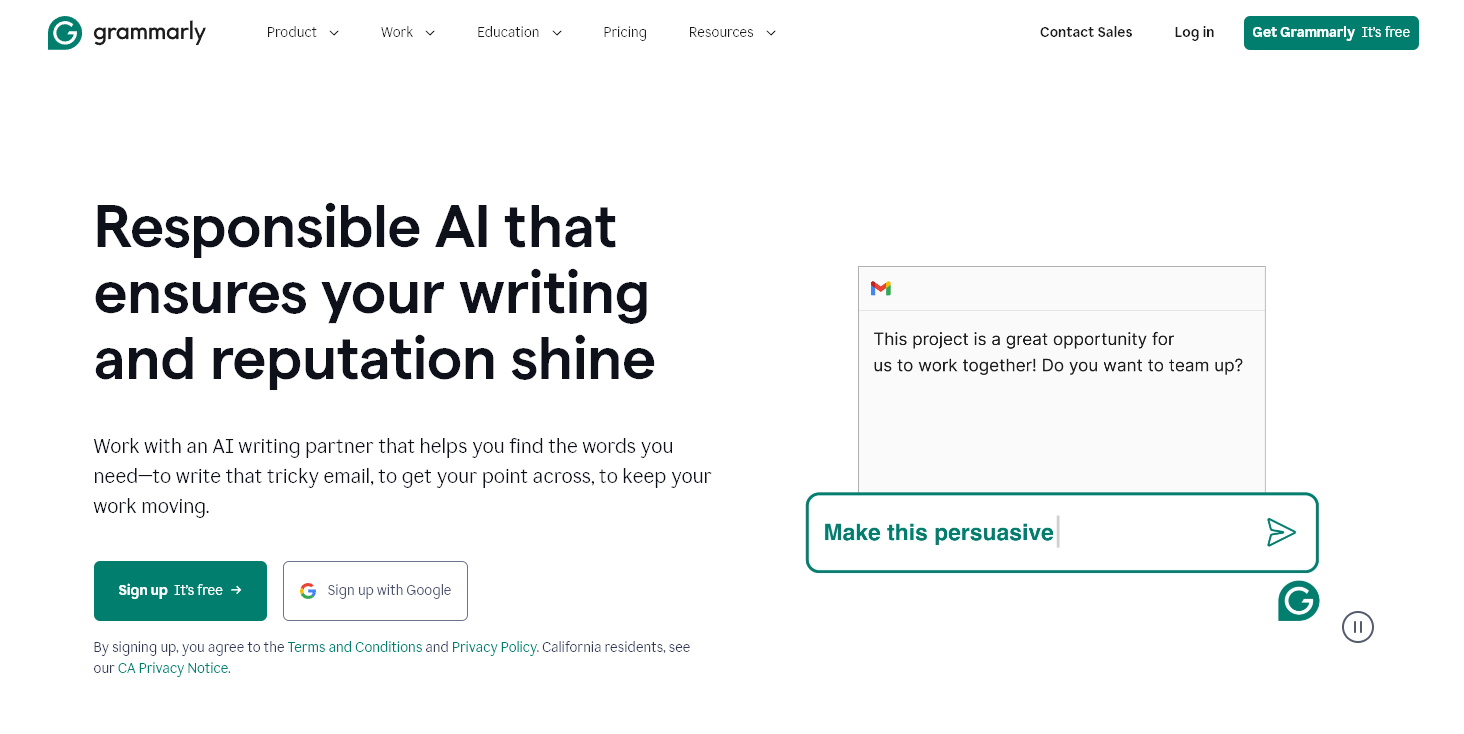This screenshot has width=1464, height=734.
Task: Click the Gmail icon in the email preview
Action: click(x=880, y=288)
